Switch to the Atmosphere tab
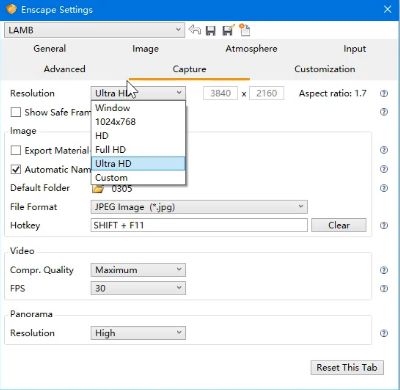The height and width of the screenshot is (390, 400). [x=251, y=49]
